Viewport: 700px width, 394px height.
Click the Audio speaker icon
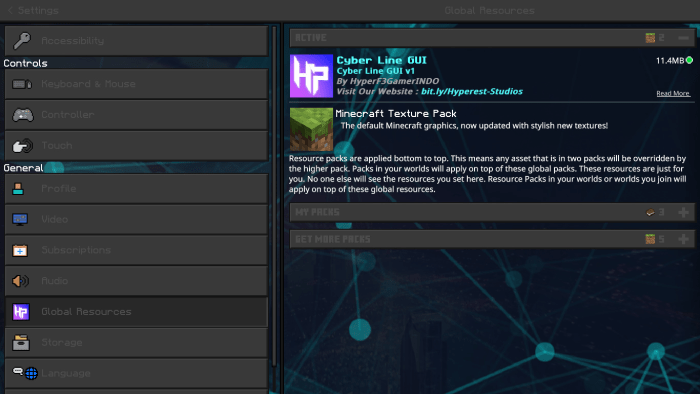tap(21, 281)
